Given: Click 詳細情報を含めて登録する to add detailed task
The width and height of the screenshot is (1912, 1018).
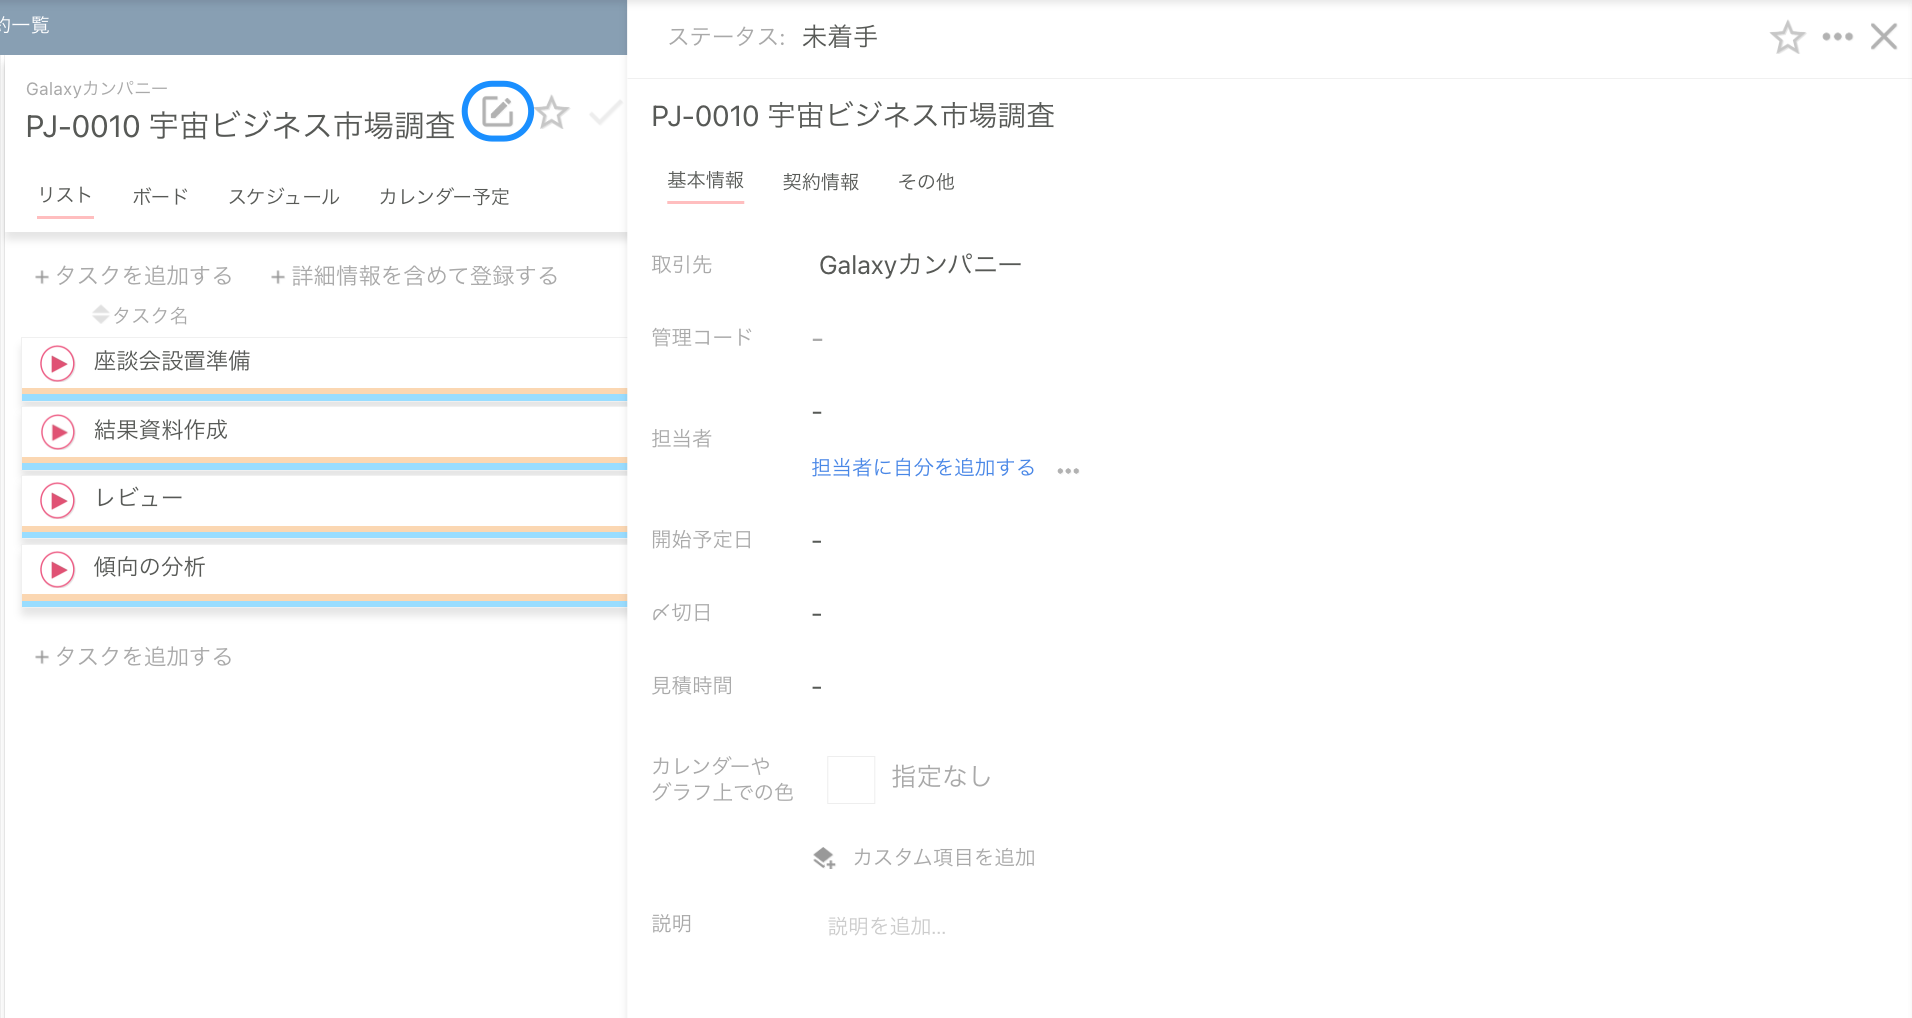Looking at the screenshot, I should coord(414,275).
